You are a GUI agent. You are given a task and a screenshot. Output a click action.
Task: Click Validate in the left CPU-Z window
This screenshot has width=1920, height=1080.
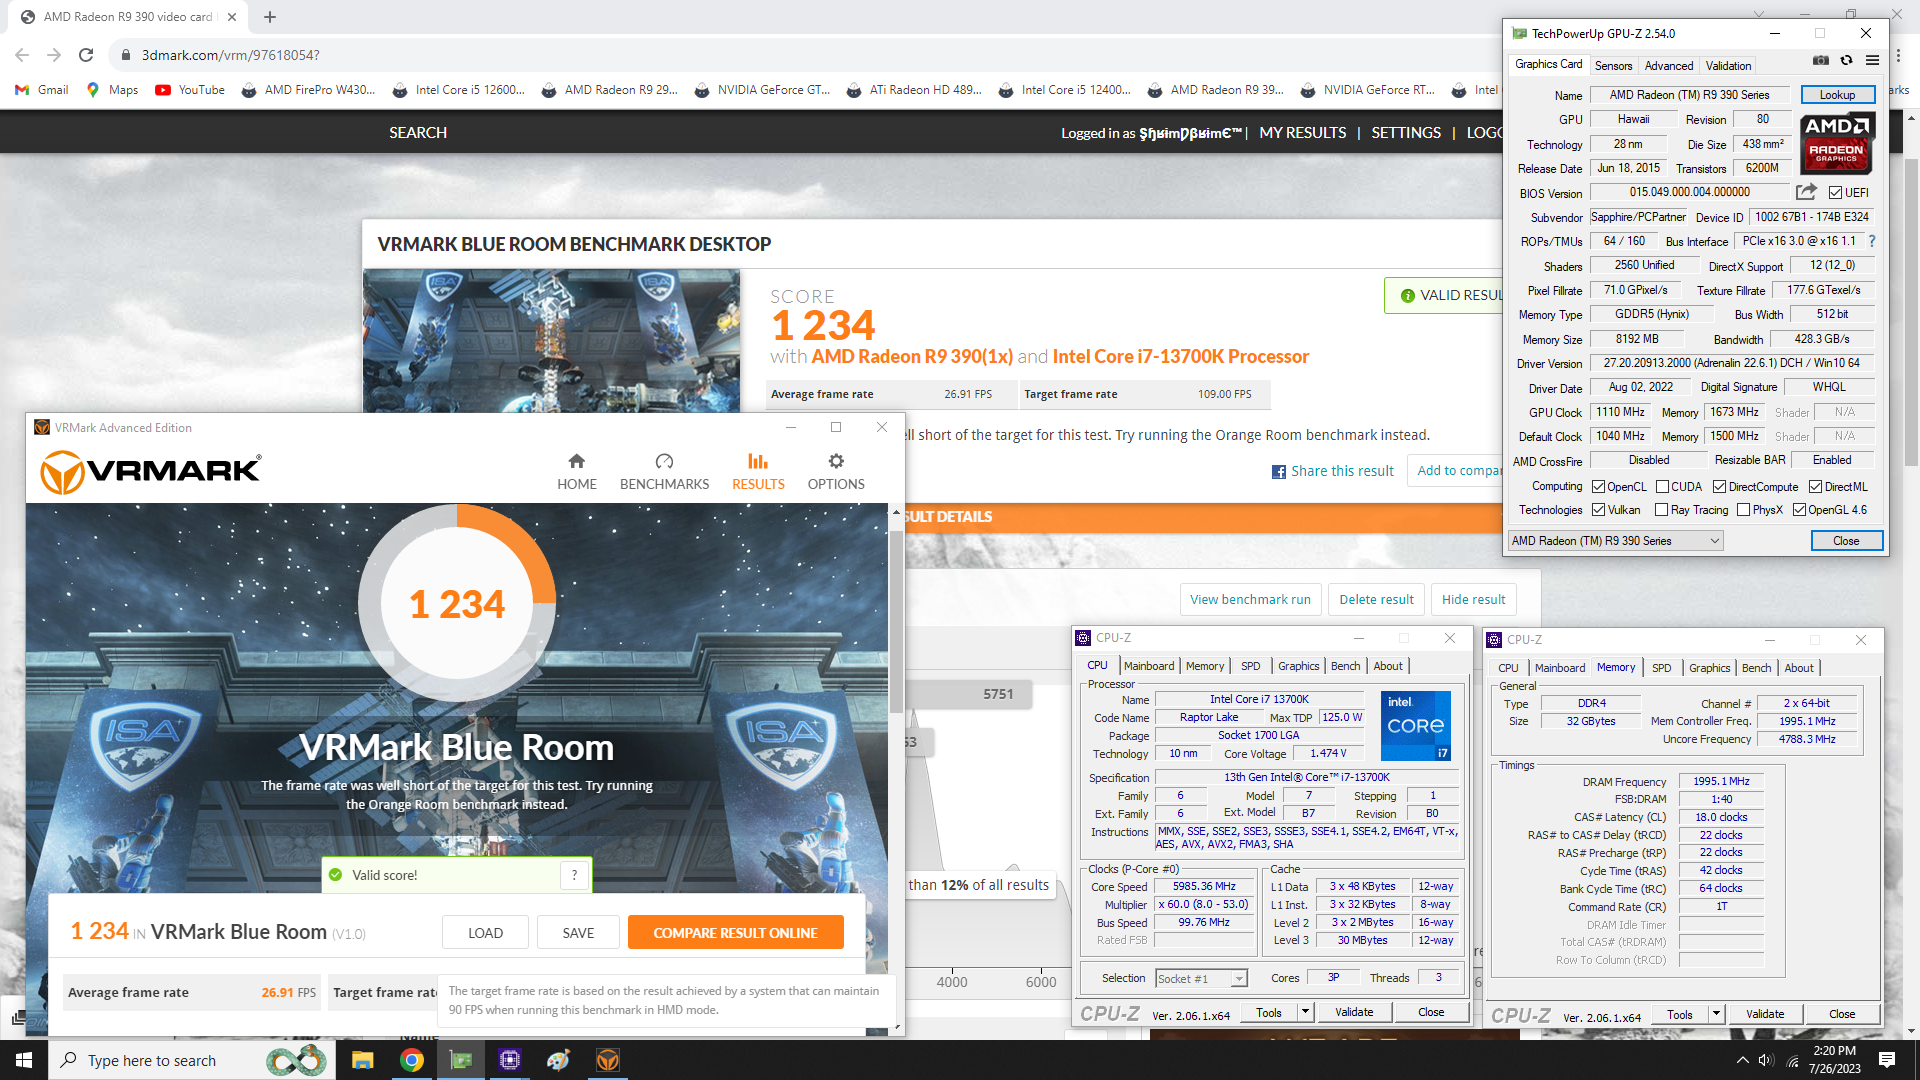(x=1354, y=1012)
